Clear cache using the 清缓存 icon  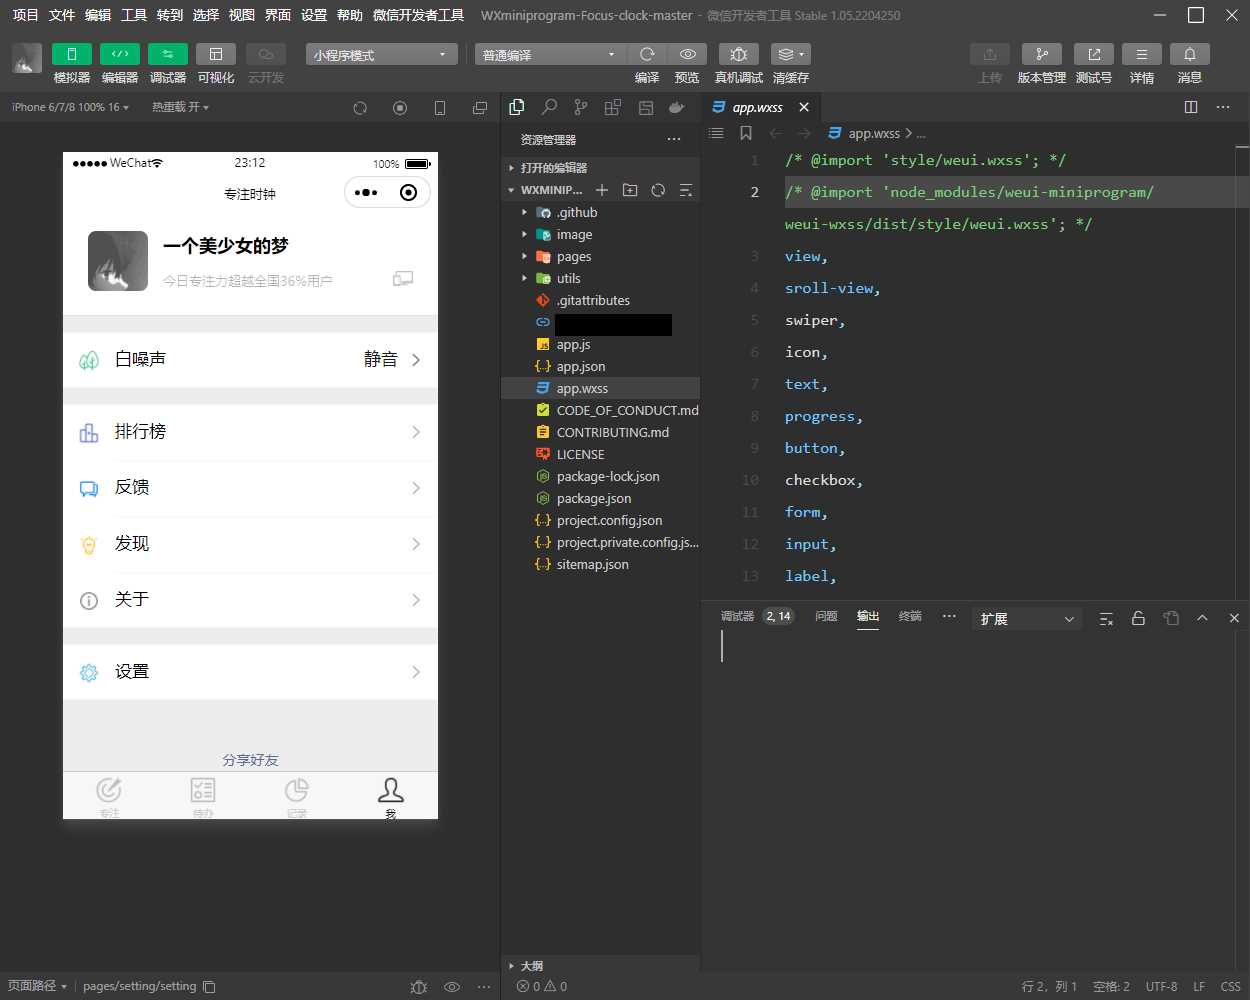(789, 54)
